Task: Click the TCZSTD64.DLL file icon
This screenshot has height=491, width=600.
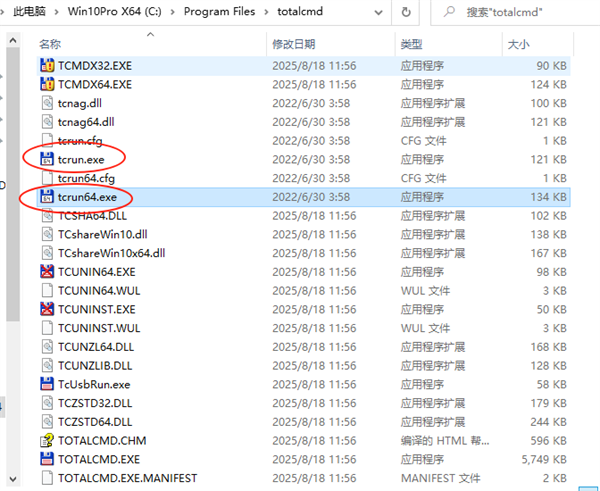Action: tap(47, 422)
